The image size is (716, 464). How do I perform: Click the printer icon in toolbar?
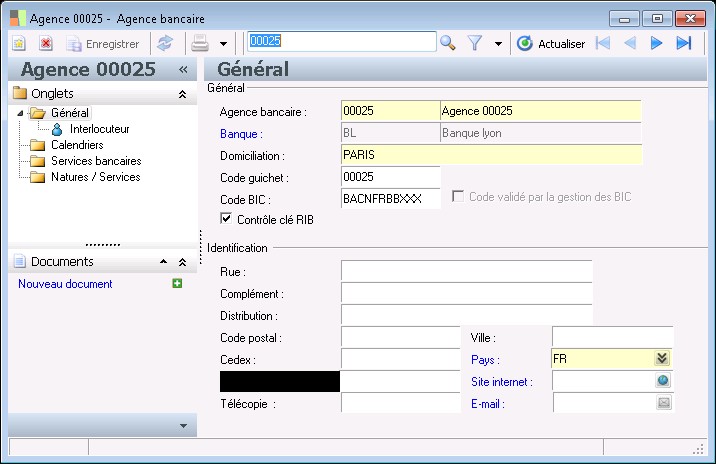(200, 44)
